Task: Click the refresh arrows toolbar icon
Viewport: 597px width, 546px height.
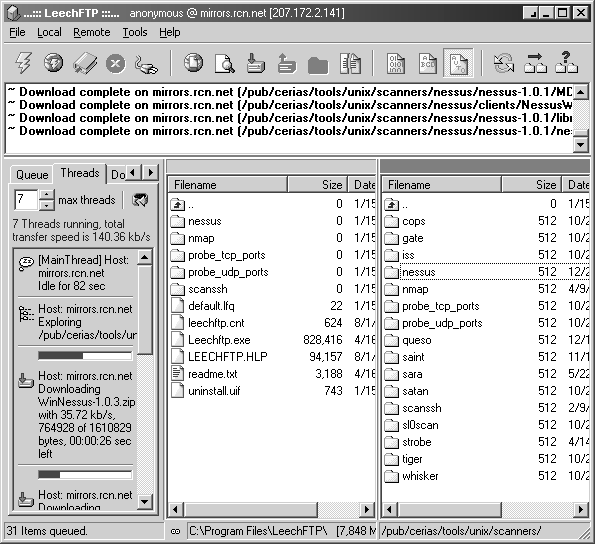Action: [504, 63]
